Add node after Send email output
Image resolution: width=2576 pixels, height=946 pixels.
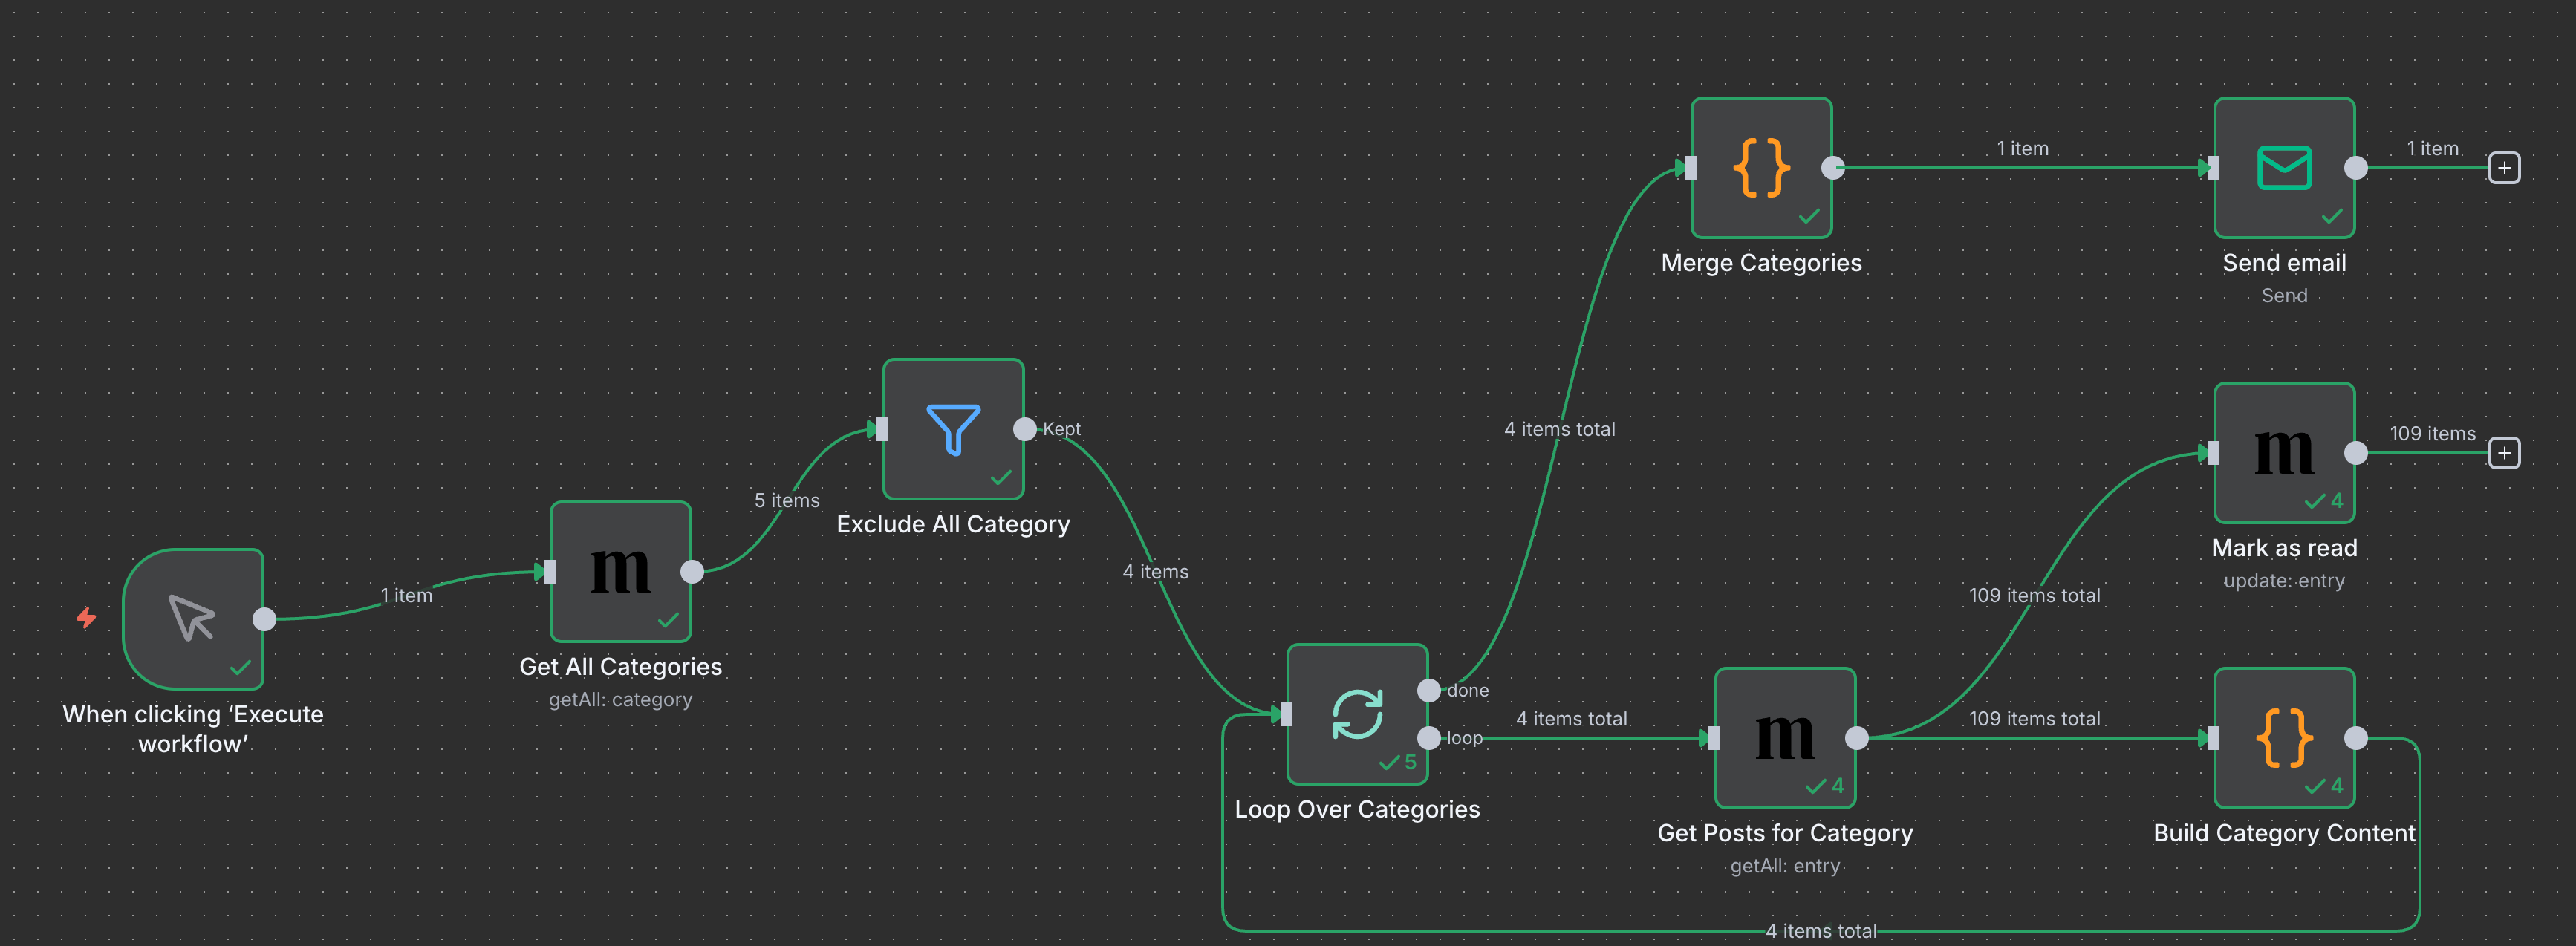2503,167
